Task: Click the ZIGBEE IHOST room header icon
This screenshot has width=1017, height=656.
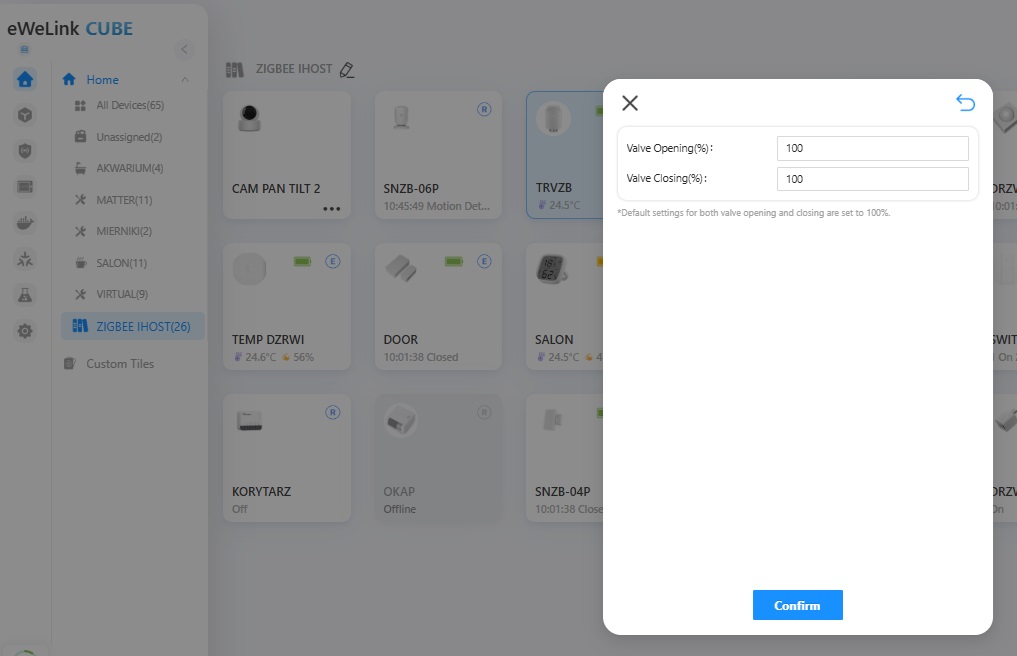Action: [234, 69]
